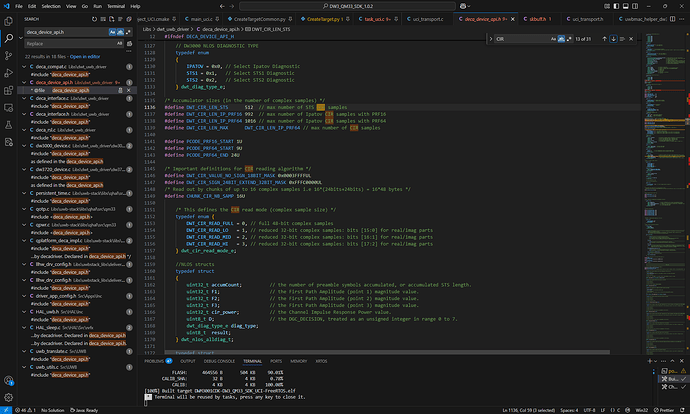This screenshot has width=690, height=414.
Task: Toggle Use Regular Expression in sidebar search
Action: coord(128,32)
